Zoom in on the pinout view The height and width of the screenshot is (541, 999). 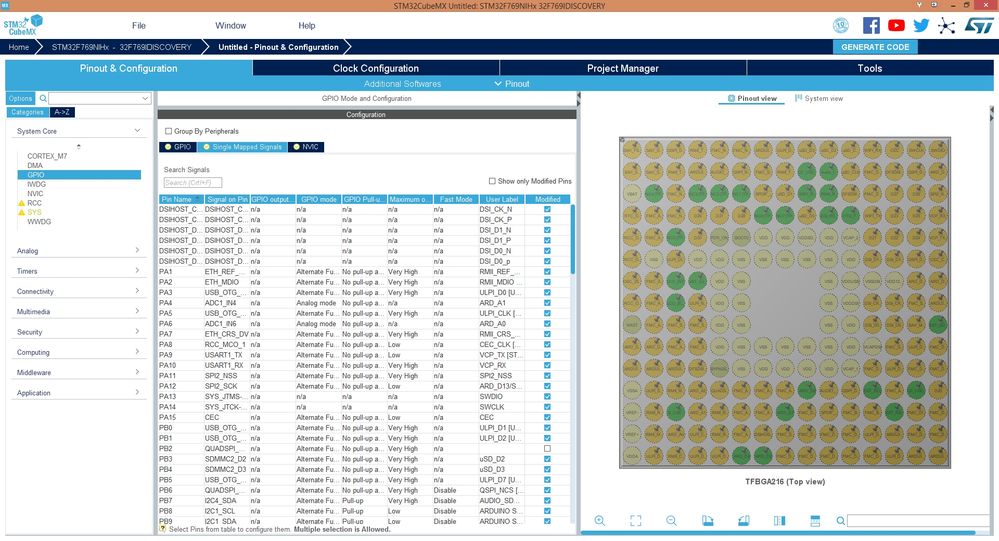(600, 521)
